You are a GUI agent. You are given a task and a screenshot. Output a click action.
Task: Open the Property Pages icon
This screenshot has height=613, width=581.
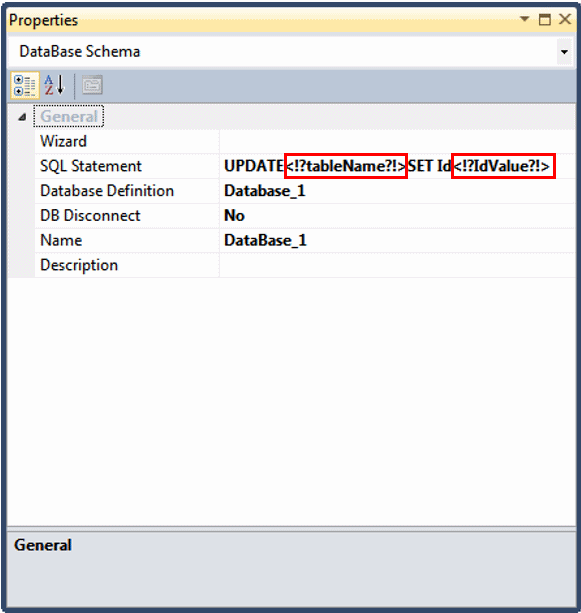click(x=92, y=85)
